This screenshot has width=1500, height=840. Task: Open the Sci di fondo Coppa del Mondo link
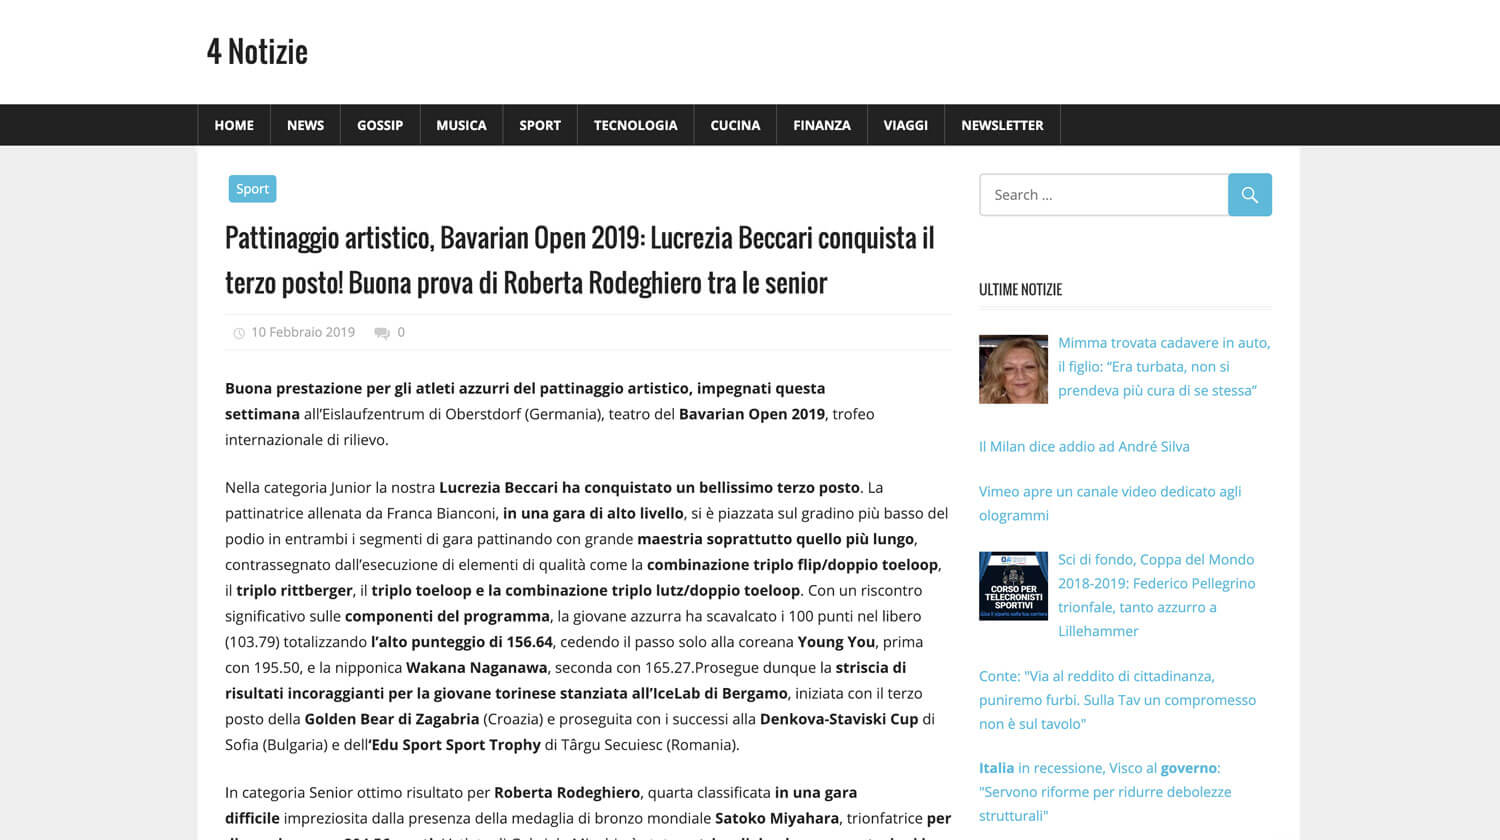click(1157, 595)
